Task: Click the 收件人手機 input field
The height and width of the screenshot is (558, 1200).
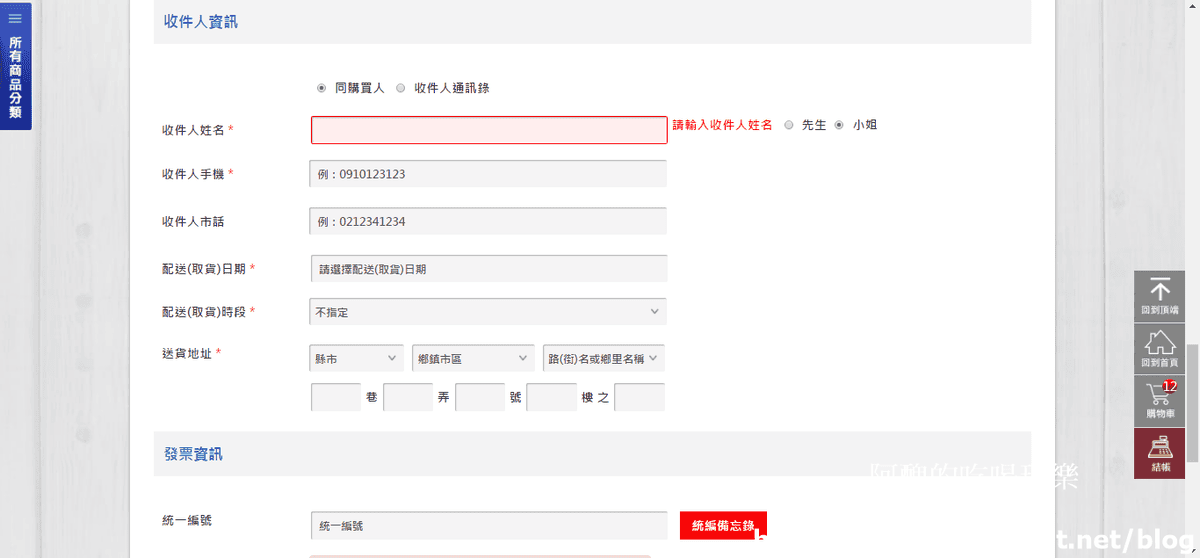Action: click(488, 174)
